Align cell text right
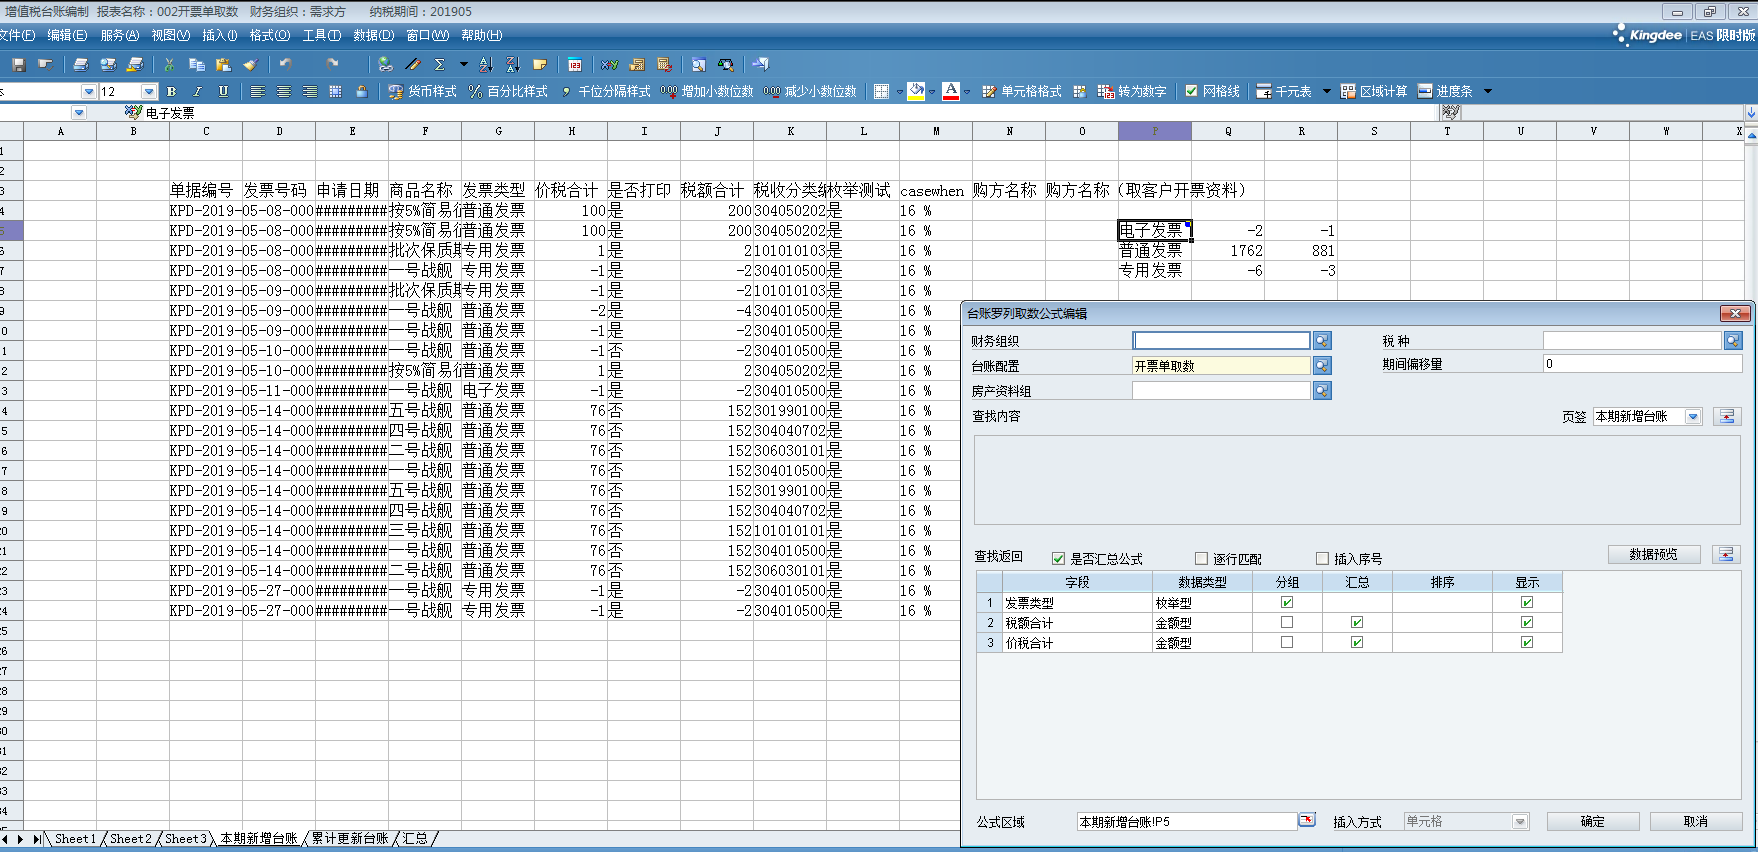Screen dimensions: 1758x852 coord(310,91)
